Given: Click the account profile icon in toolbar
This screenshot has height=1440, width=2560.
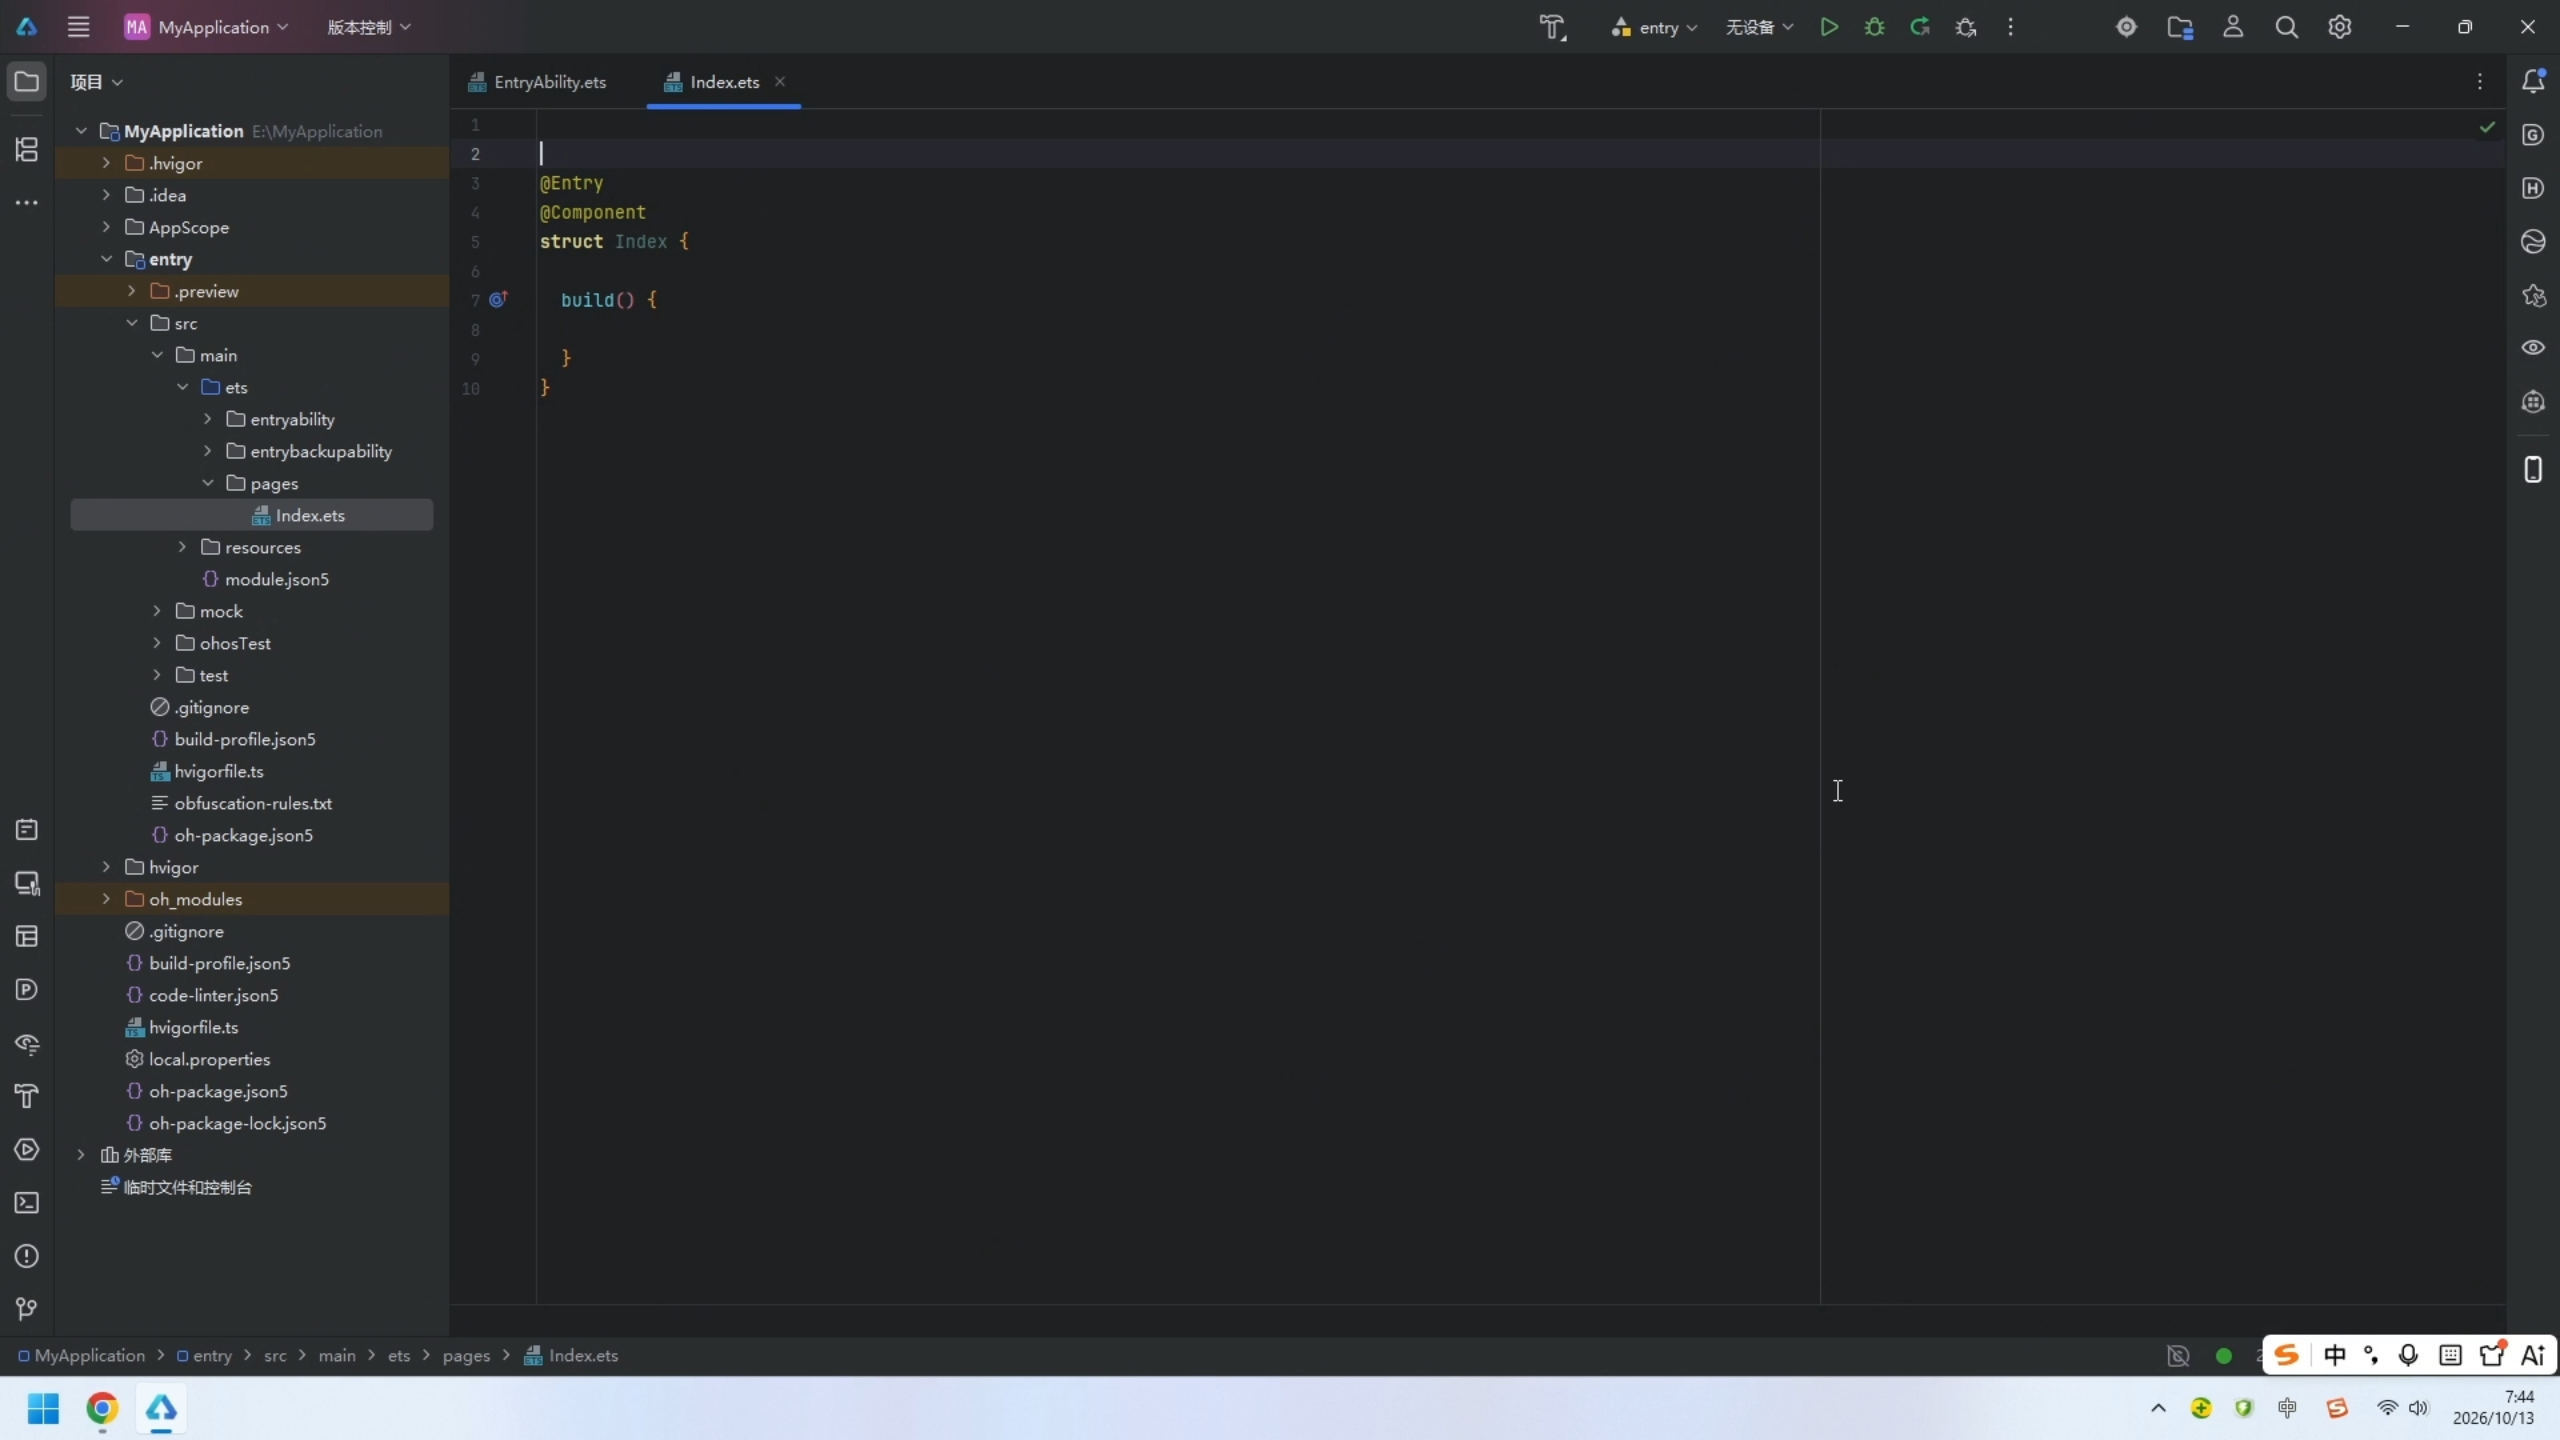Looking at the screenshot, I should click(2233, 27).
